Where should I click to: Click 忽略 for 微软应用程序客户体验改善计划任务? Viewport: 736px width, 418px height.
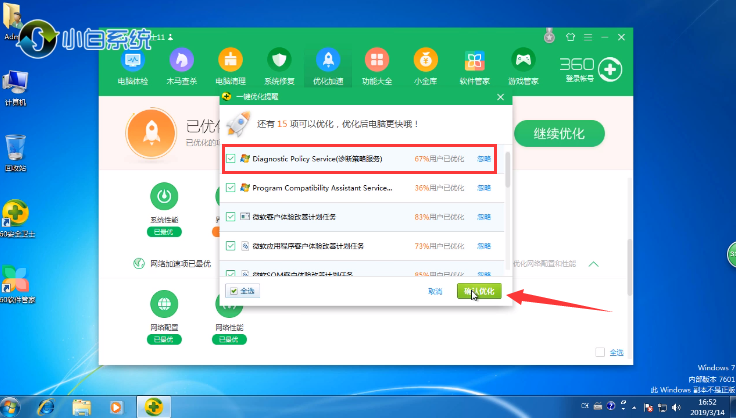tap(484, 246)
